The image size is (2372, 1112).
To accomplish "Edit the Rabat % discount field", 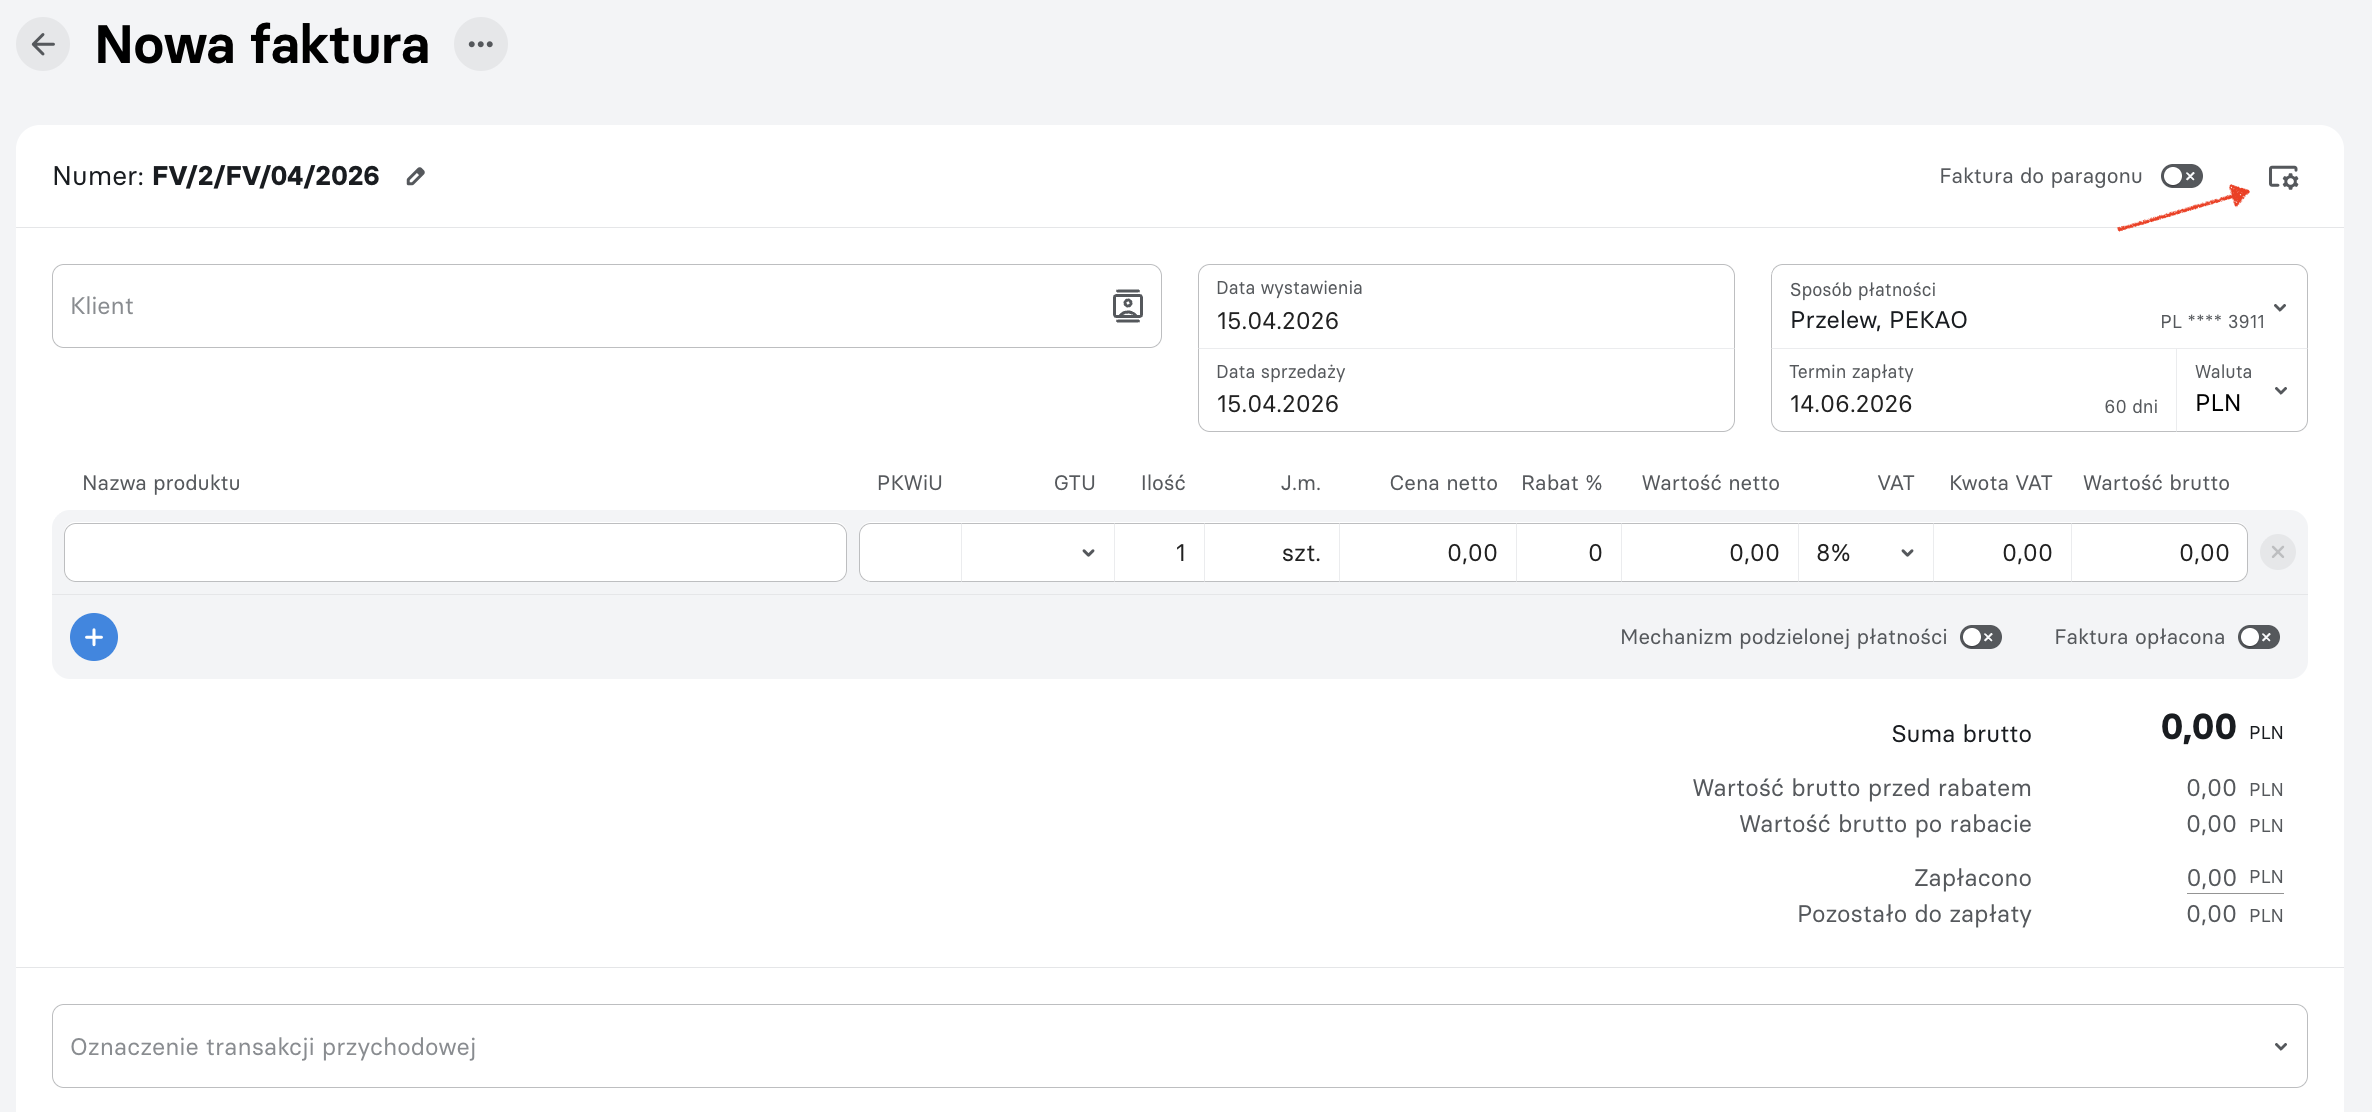I will click(x=1569, y=552).
